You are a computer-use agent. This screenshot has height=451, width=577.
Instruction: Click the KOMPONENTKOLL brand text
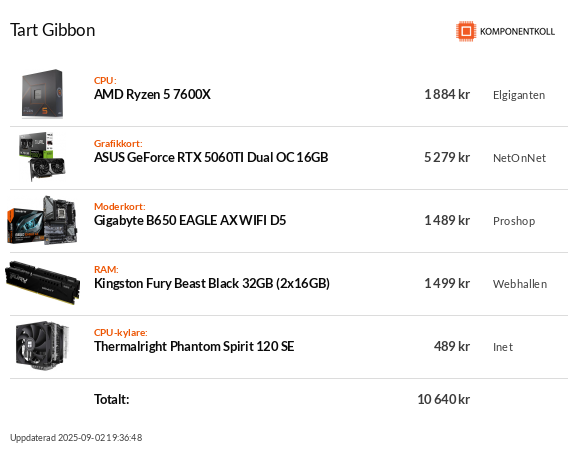[517, 32]
